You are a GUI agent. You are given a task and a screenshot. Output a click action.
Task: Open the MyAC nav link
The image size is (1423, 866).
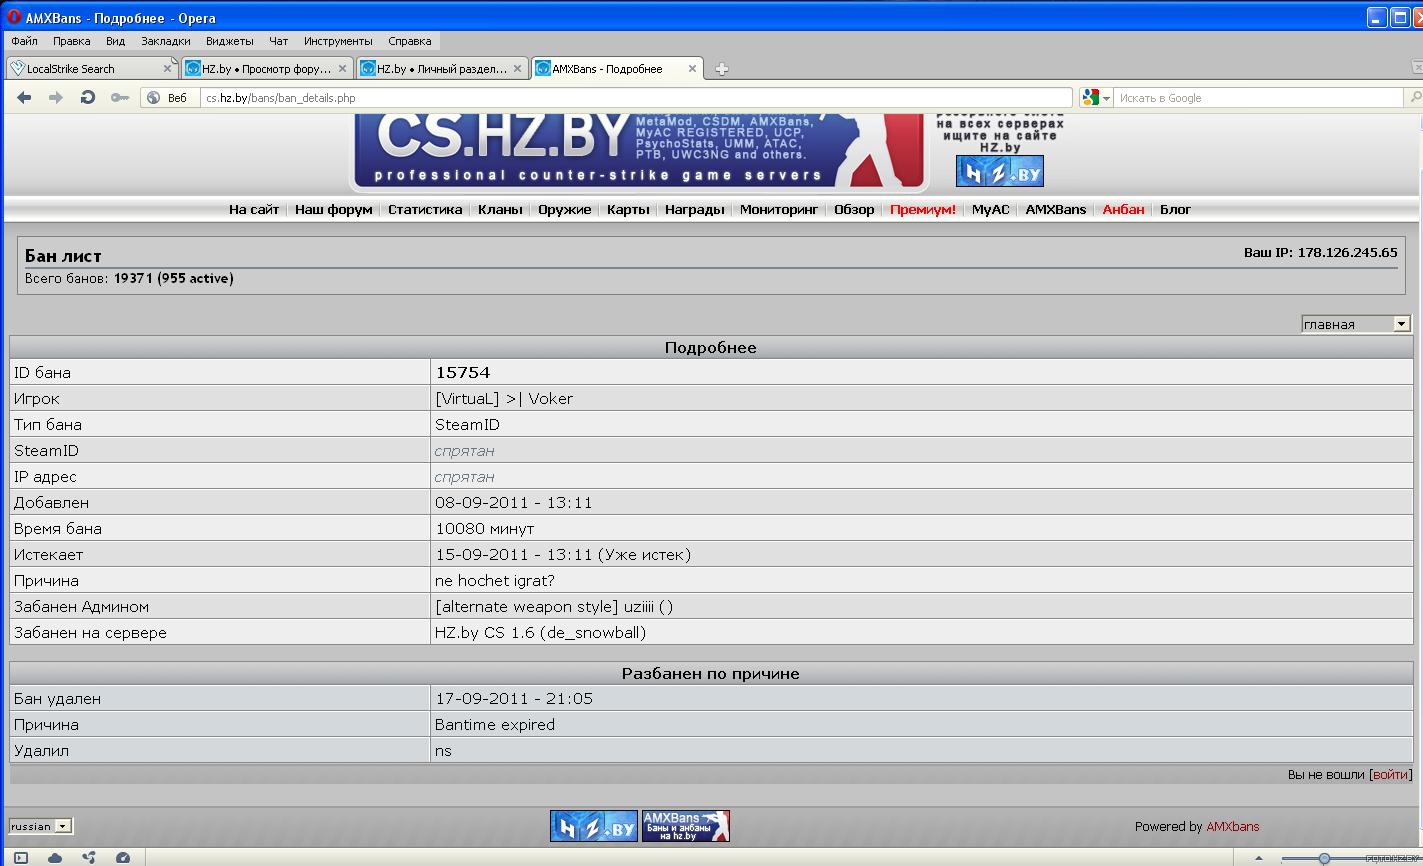[x=990, y=209]
